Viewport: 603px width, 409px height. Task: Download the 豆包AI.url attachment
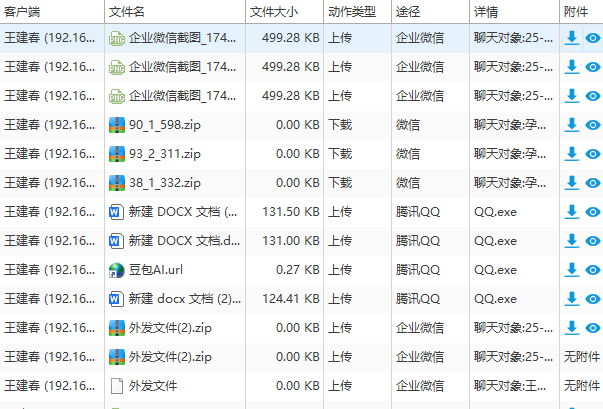coord(572,270)
